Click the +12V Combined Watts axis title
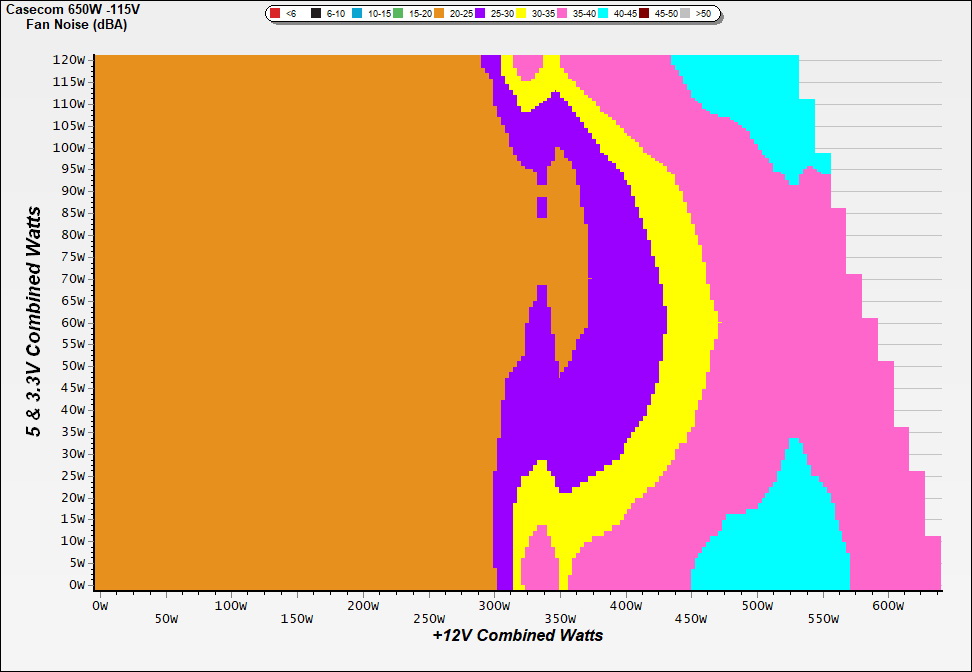The width and height of the screenshot is (972, 672). point(517,635)
